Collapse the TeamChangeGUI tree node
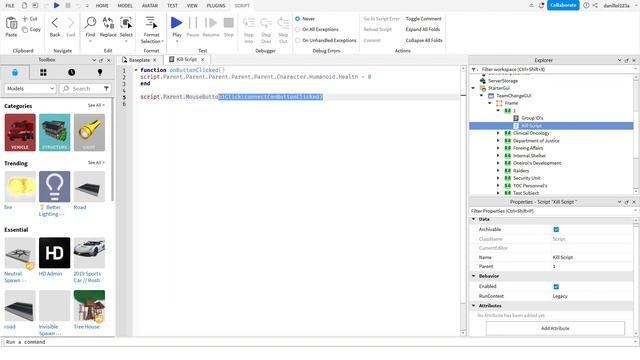This screenshot has width=640, height=360. 482,96
